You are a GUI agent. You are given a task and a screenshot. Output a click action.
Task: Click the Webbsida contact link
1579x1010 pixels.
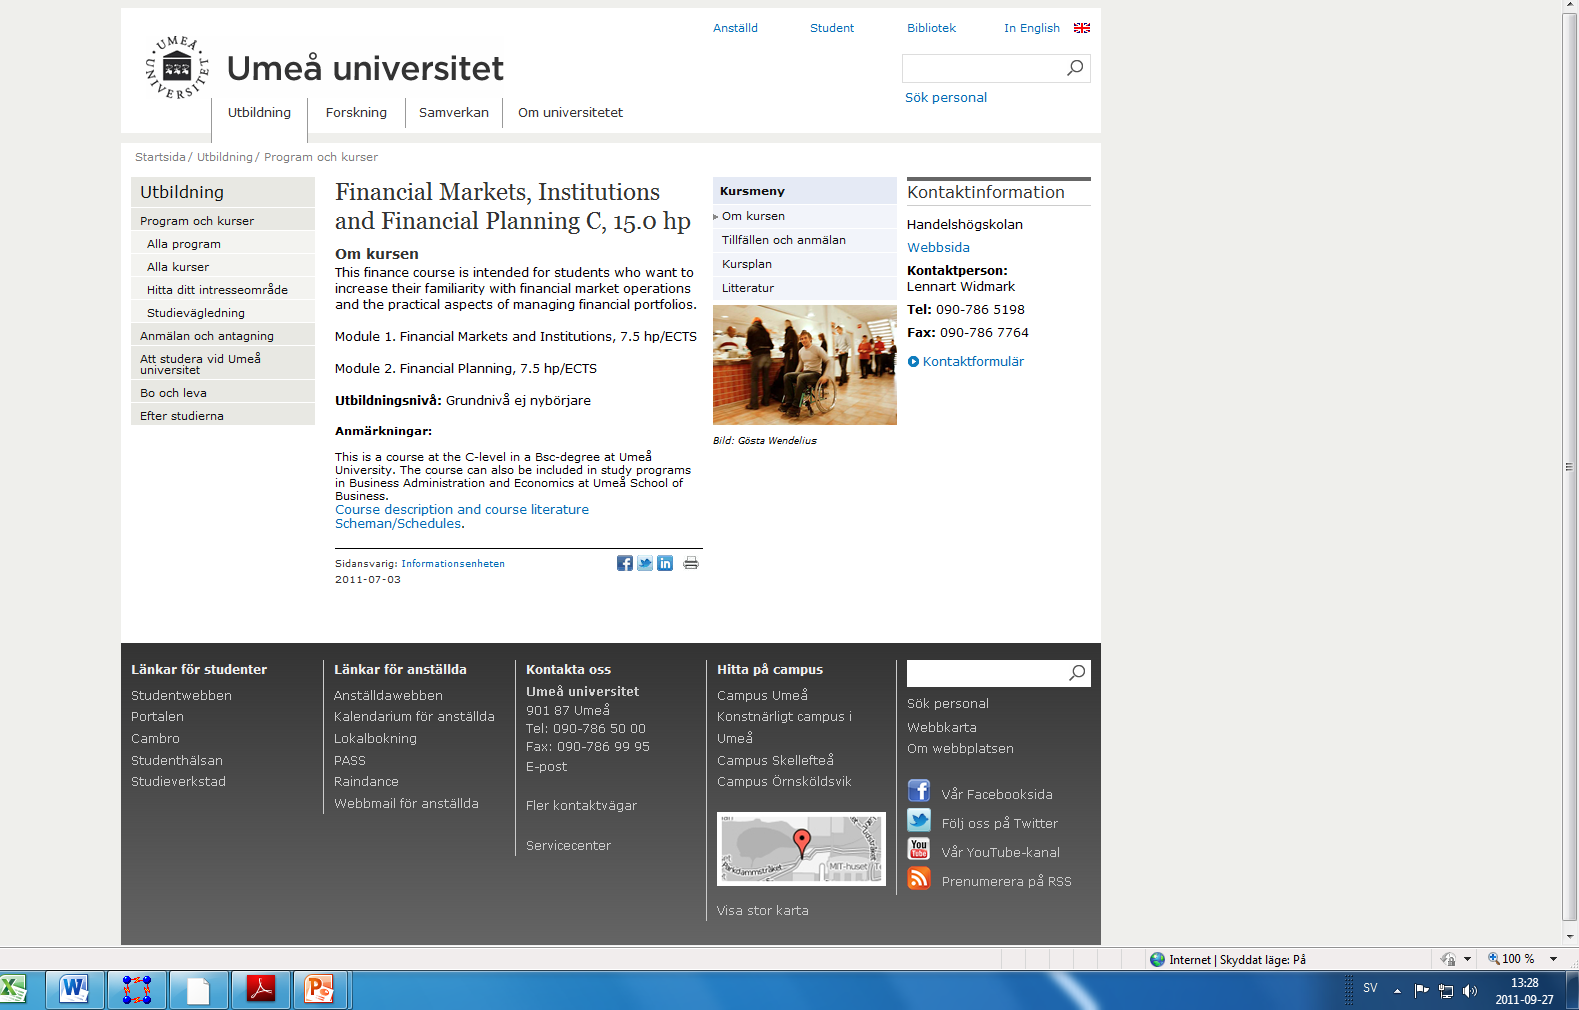click(938, 248)
